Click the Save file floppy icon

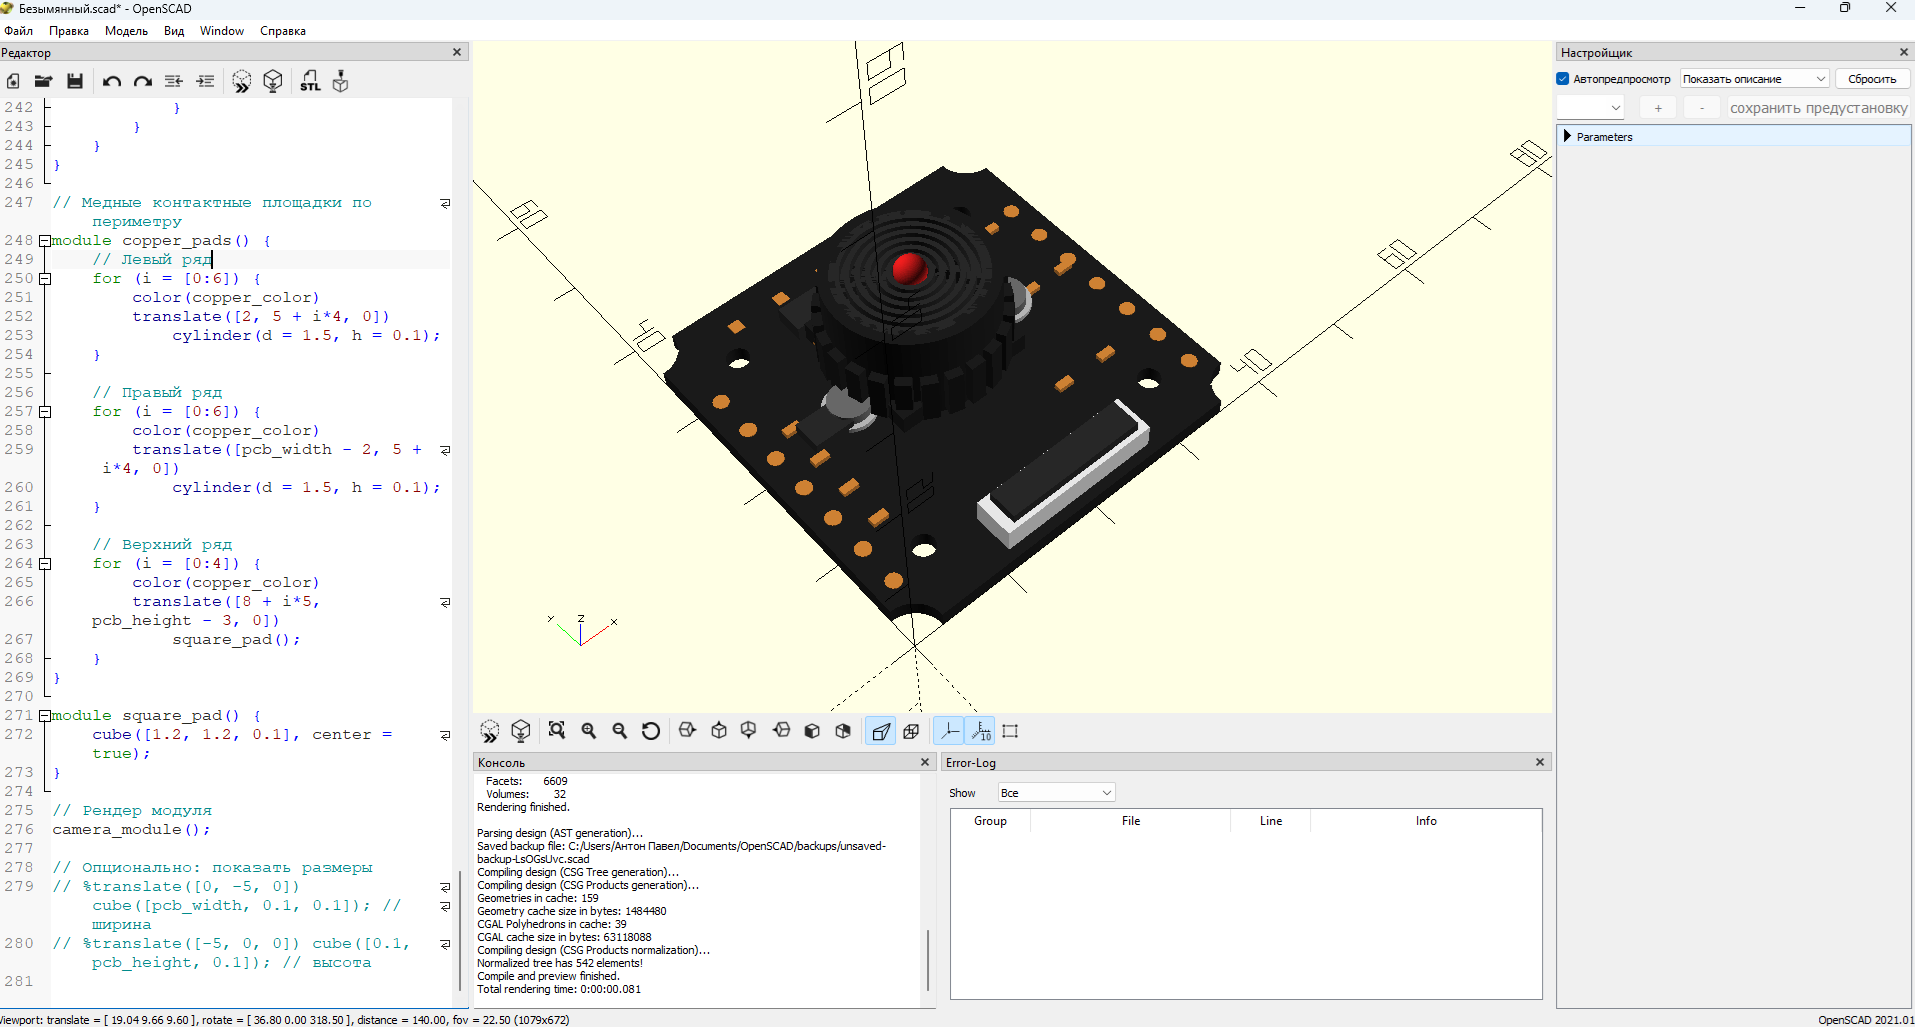pyautogui.click(x=75, y=82)
